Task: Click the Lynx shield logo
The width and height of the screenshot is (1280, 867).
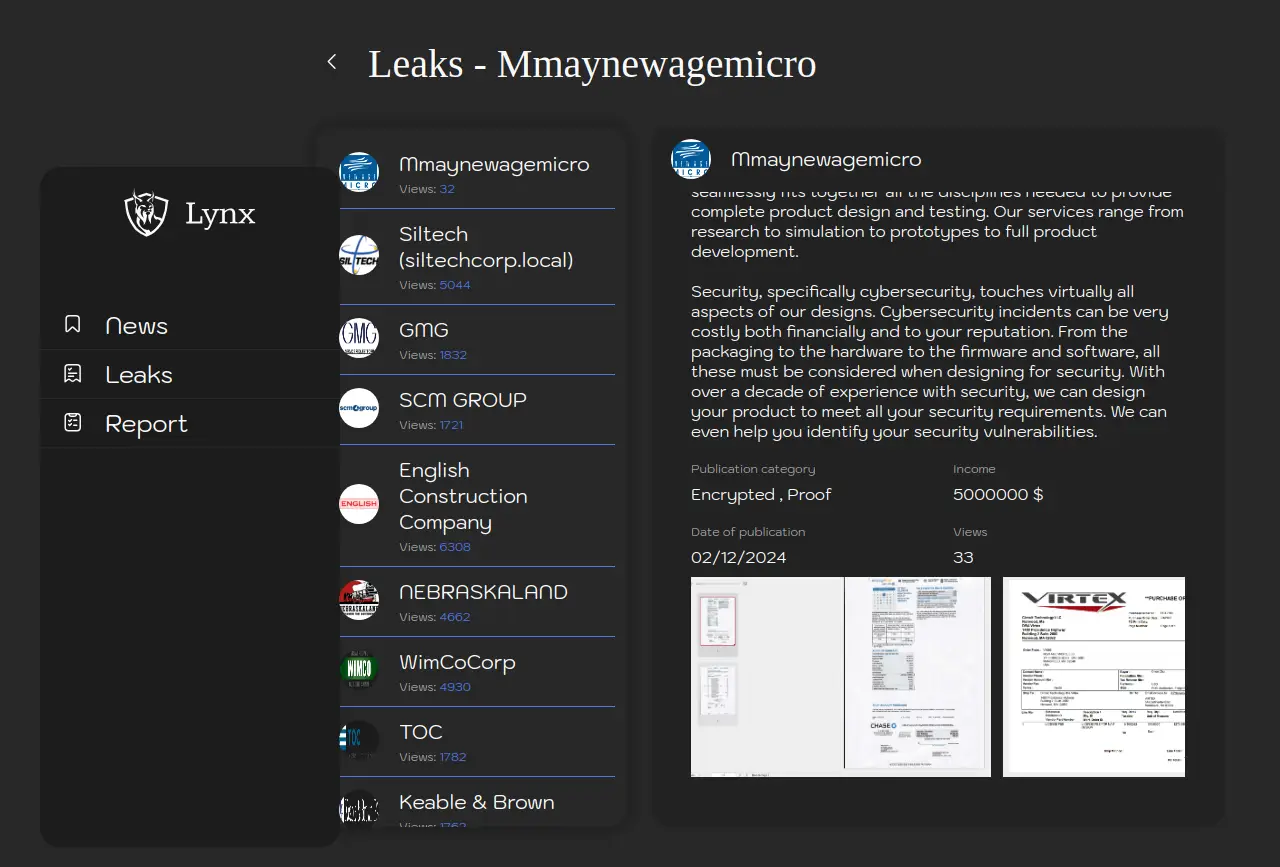Action: click(x=146, y=213)
